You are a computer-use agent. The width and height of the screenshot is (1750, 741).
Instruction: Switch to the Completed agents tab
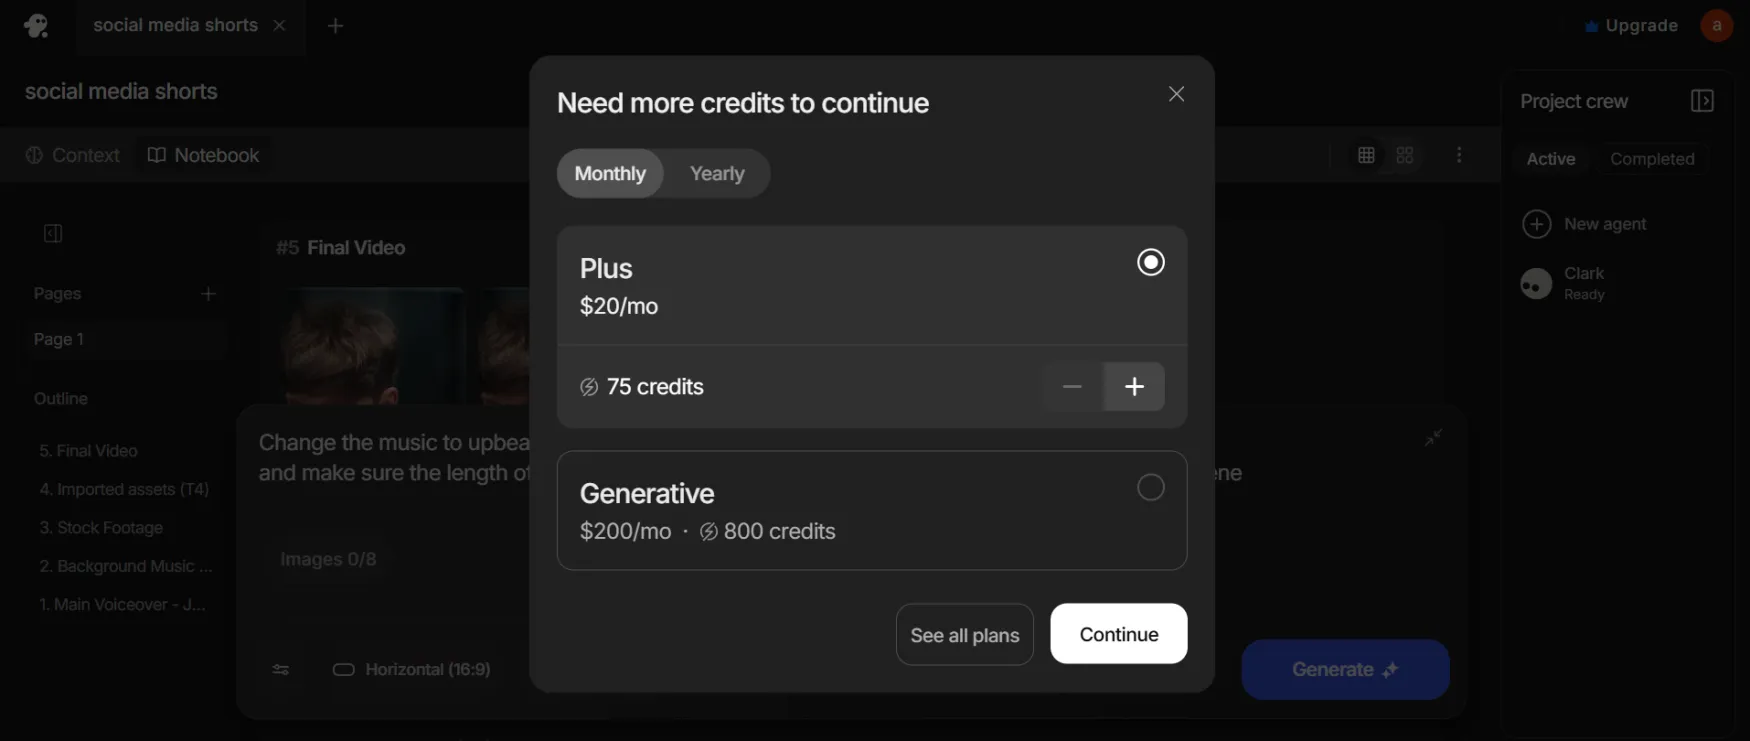(x=1652, y=159)
